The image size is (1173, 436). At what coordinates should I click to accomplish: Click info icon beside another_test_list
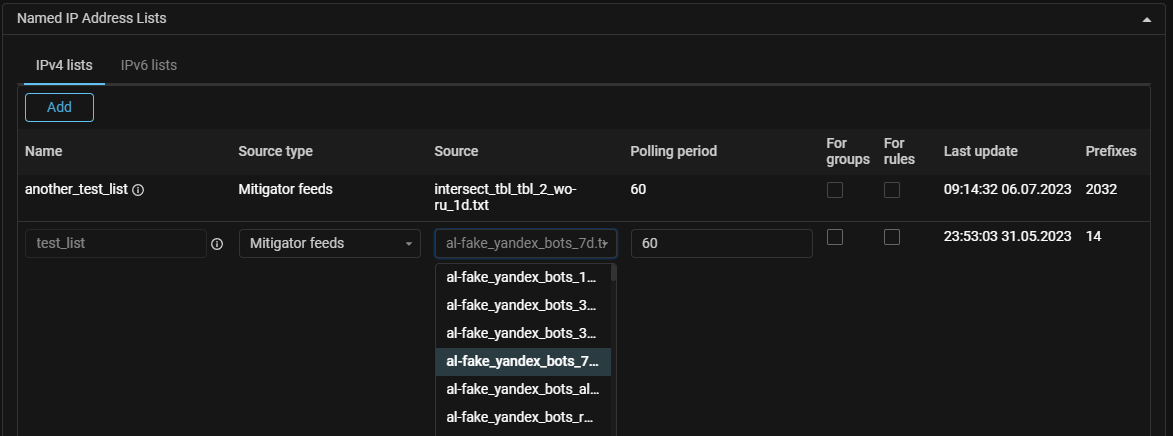(x=138, y=190)
